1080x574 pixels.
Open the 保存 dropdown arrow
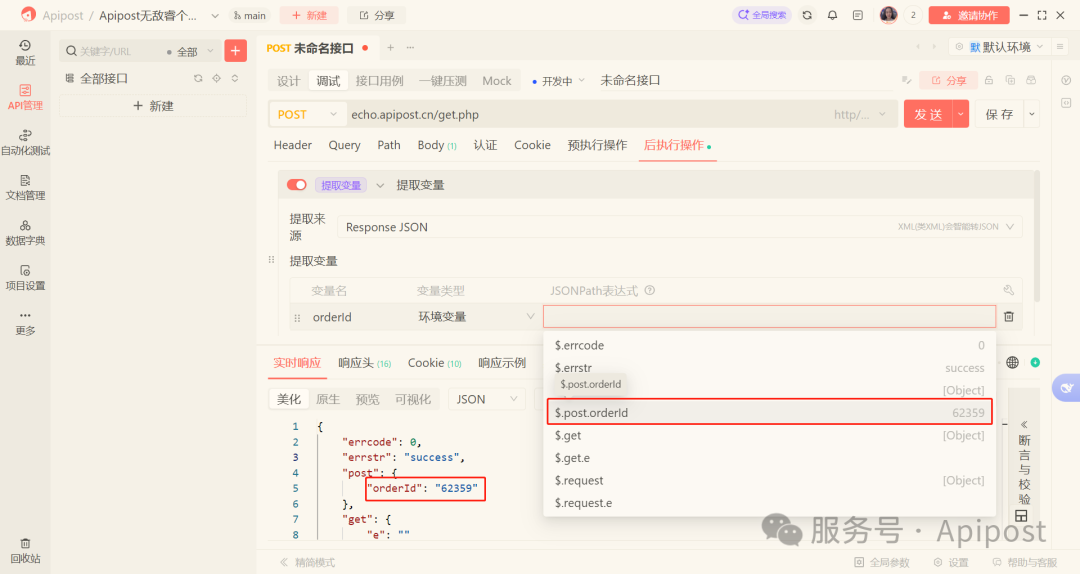(1032, 114)
